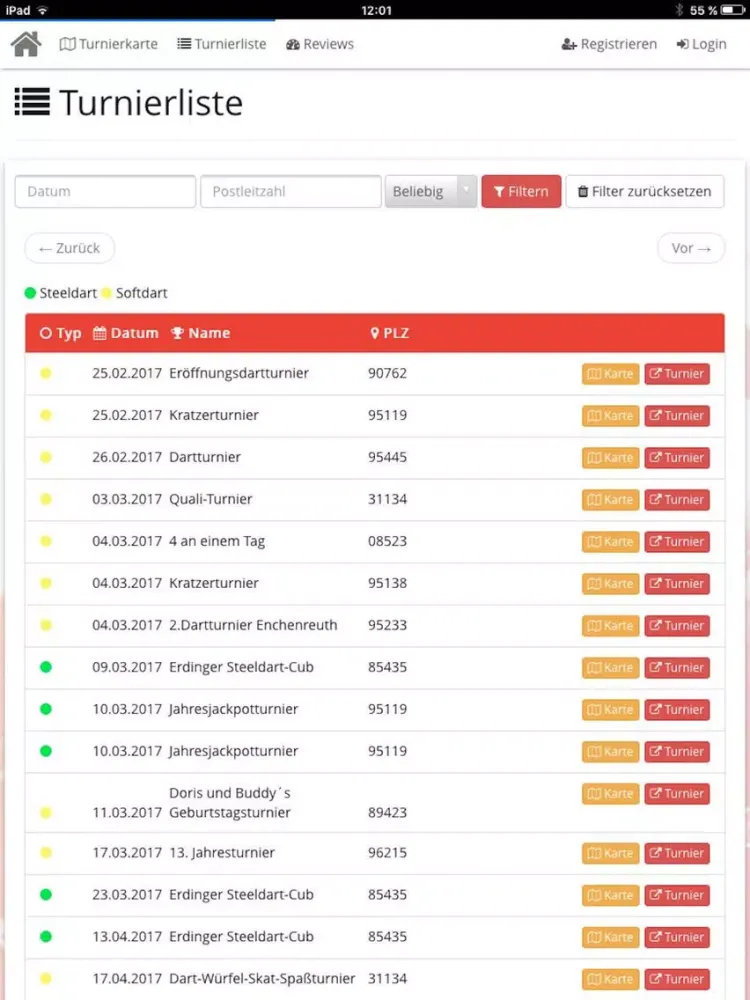Expand the Beliebig type dropdown

click(x=431, y=191)
